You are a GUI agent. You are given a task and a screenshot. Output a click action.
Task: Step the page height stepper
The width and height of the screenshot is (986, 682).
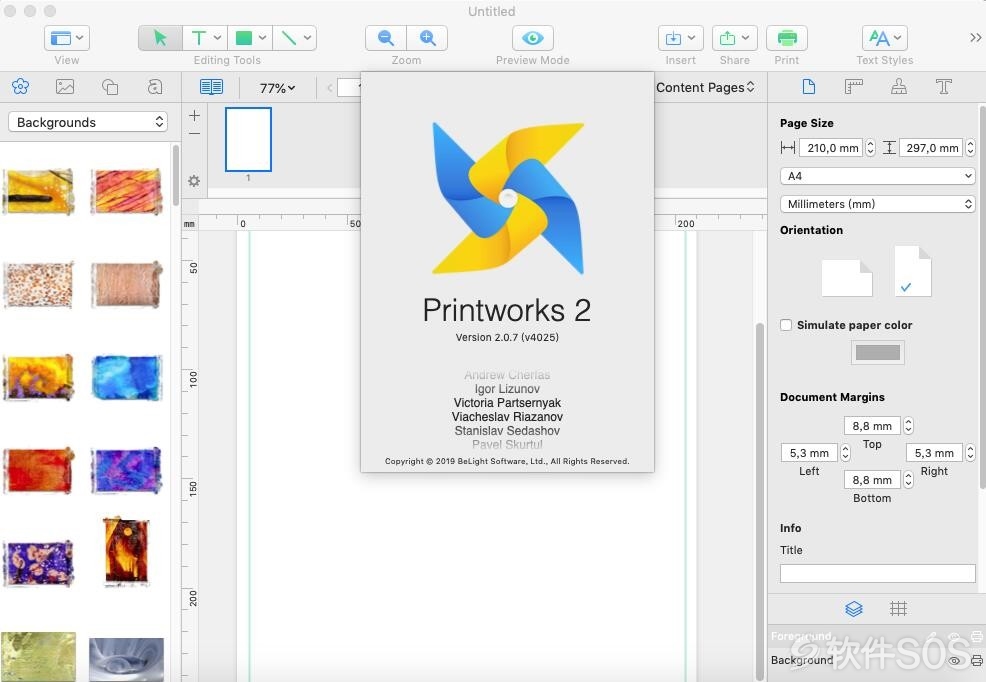(x=970, y=148)
